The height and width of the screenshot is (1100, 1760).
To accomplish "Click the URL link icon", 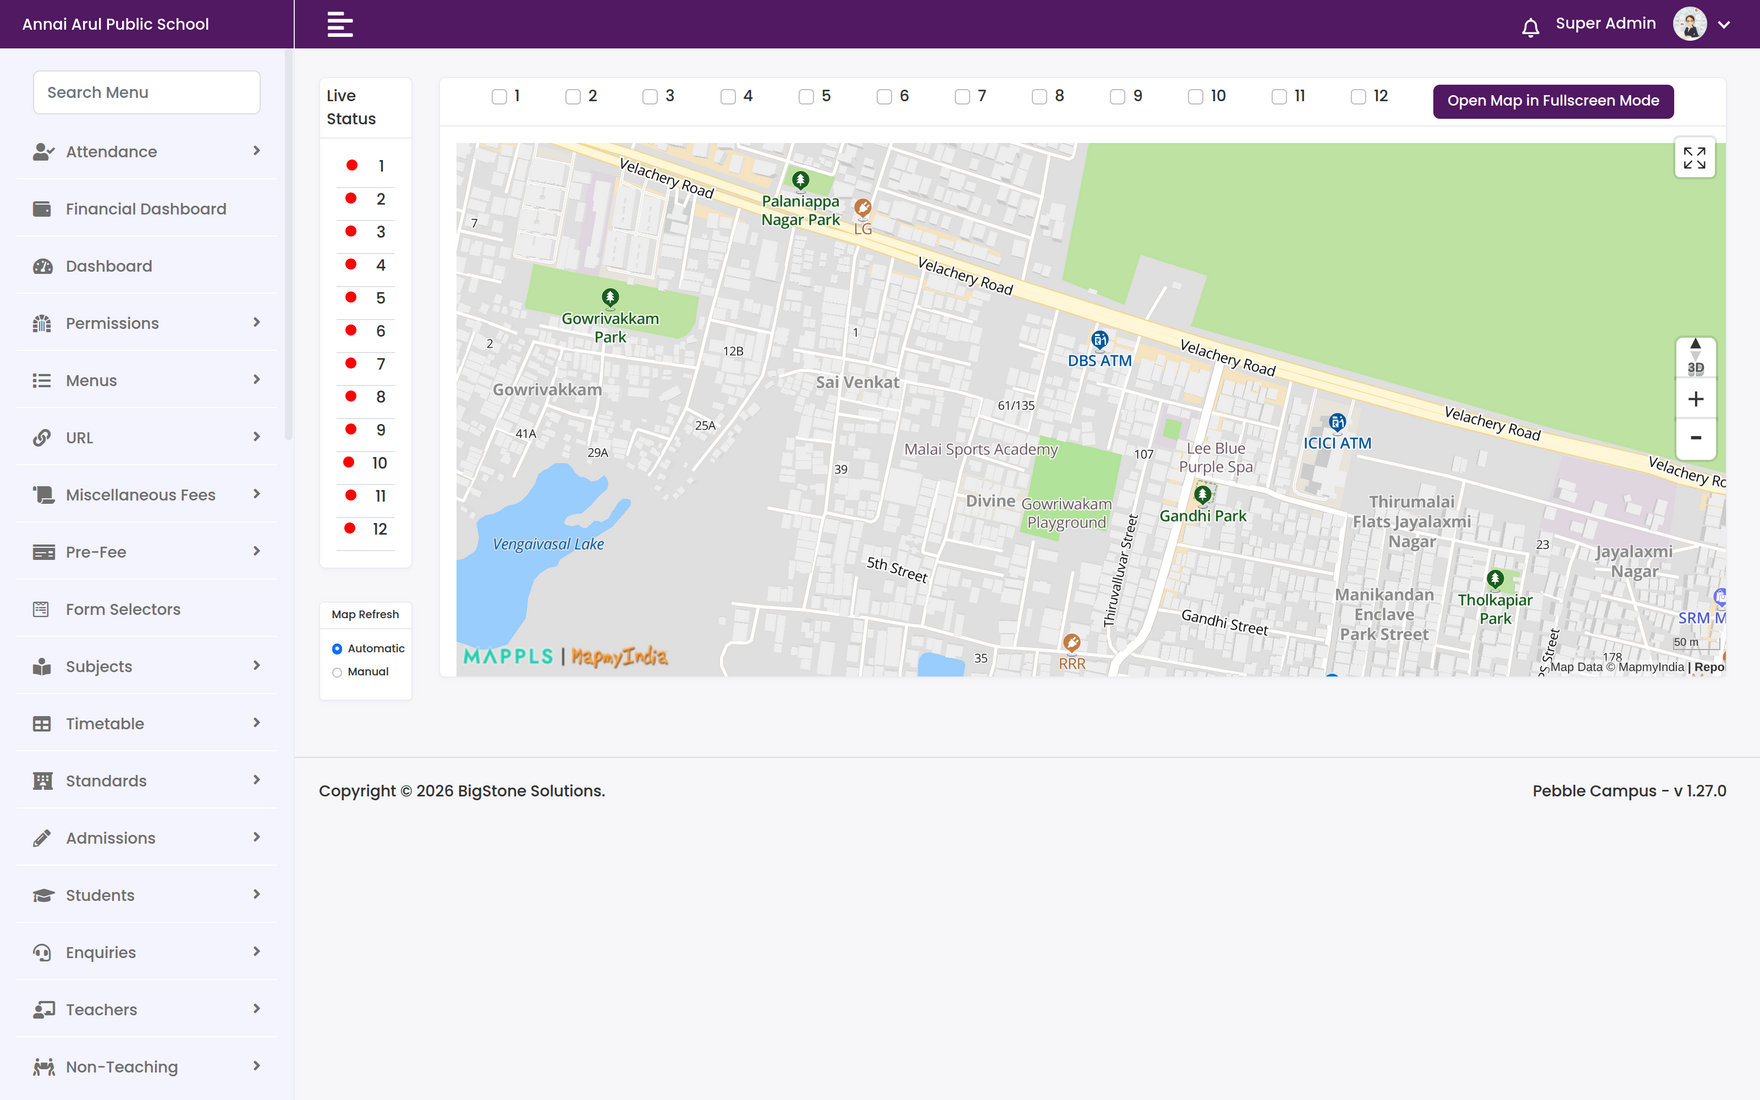I will click(42, 437).
